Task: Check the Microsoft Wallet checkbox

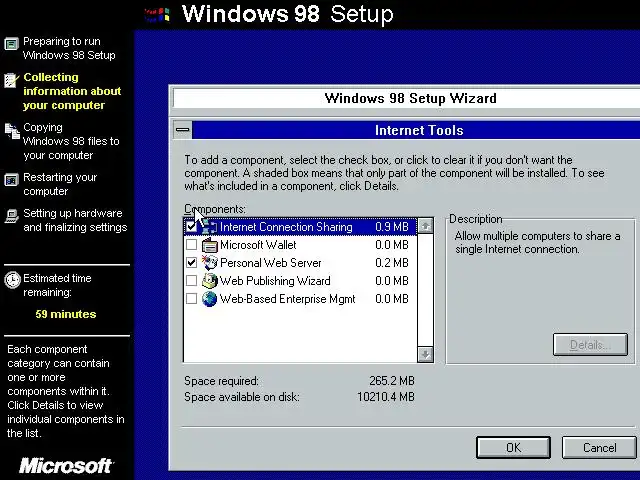Action: coord(191,245)
